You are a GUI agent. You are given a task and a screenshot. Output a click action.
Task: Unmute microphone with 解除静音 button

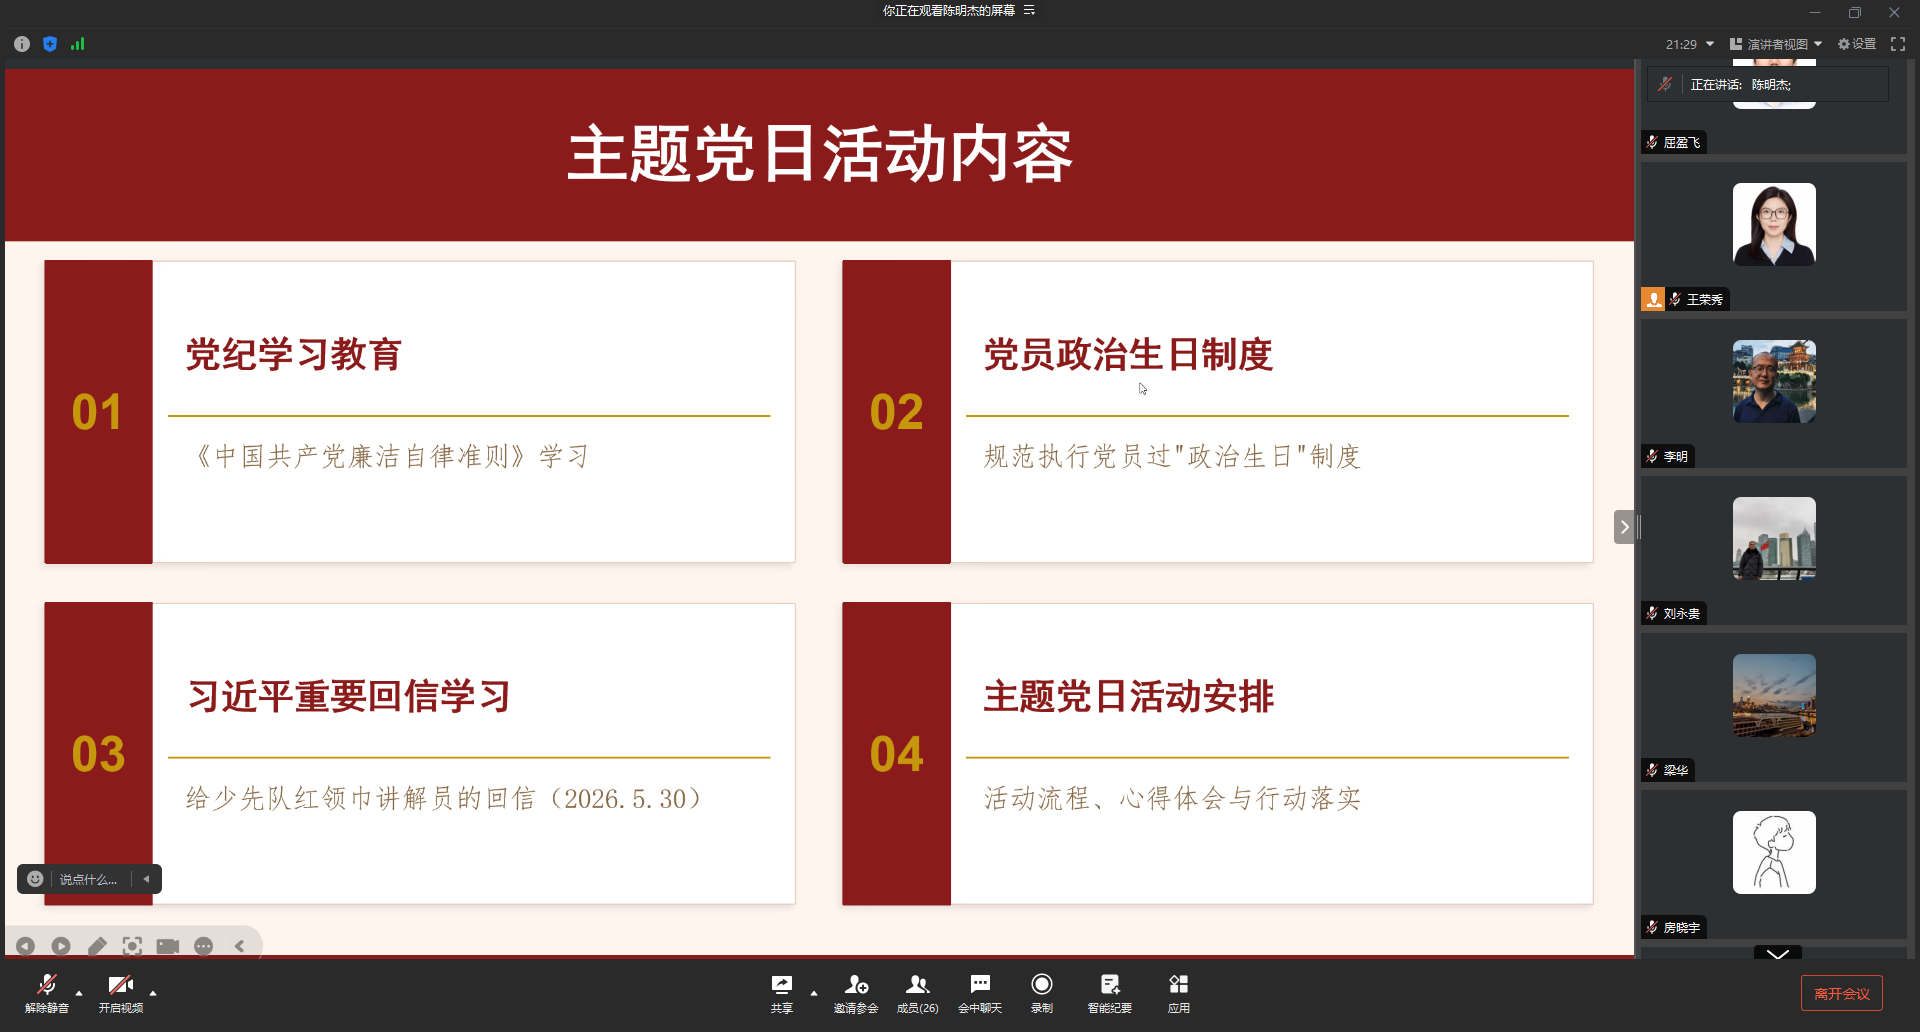click(46, 993)
